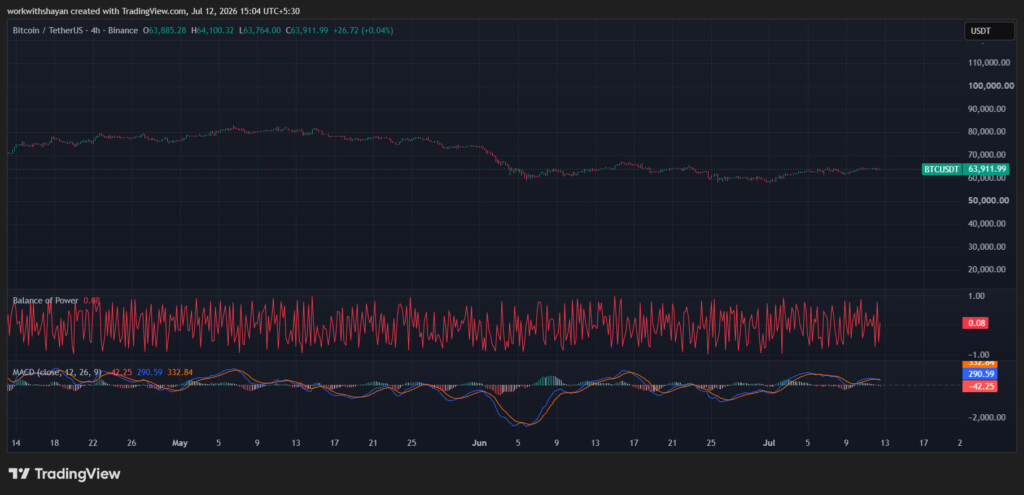Image resolution: width=1024 pixels, height=495 pixels.
Task: Click the red 0.08 Balance of Power tag
Action: pyautogui.click(x=975, y=323)
